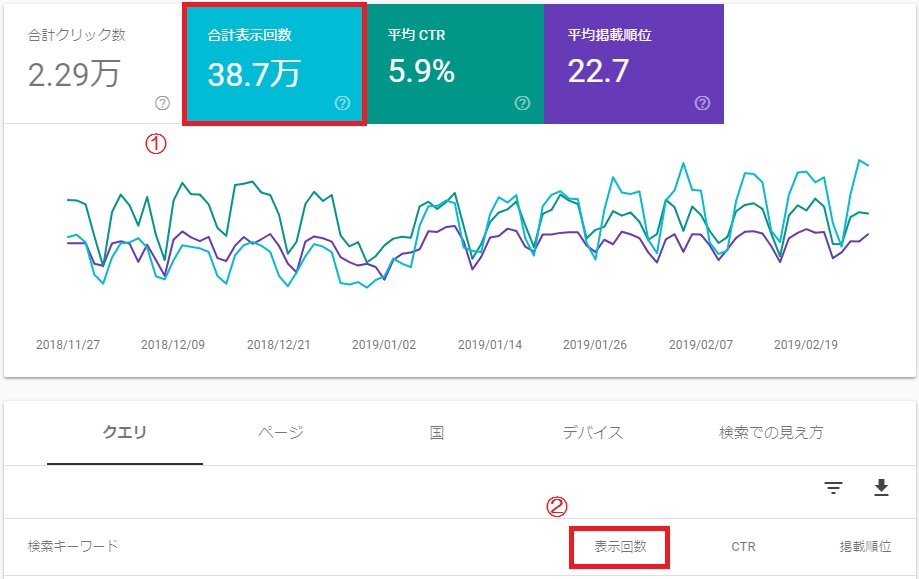Show the 検索での見え方 tab
Viewport: 919px width, 579px height.
coord(771,433)
